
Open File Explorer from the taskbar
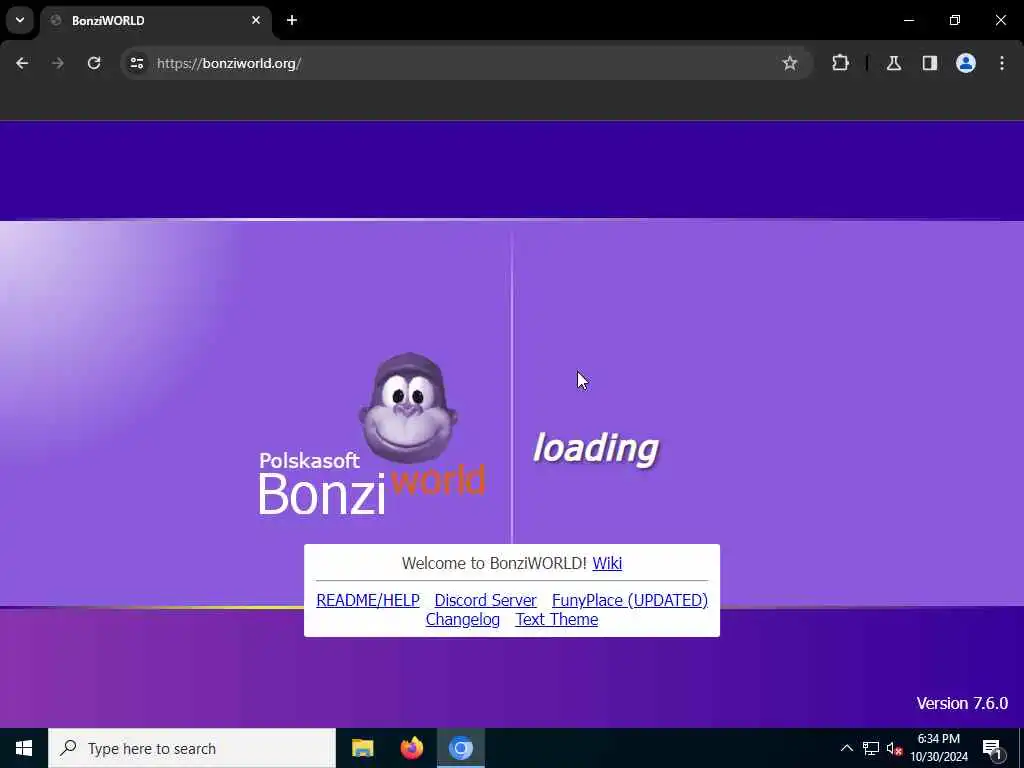pos(362,748)
